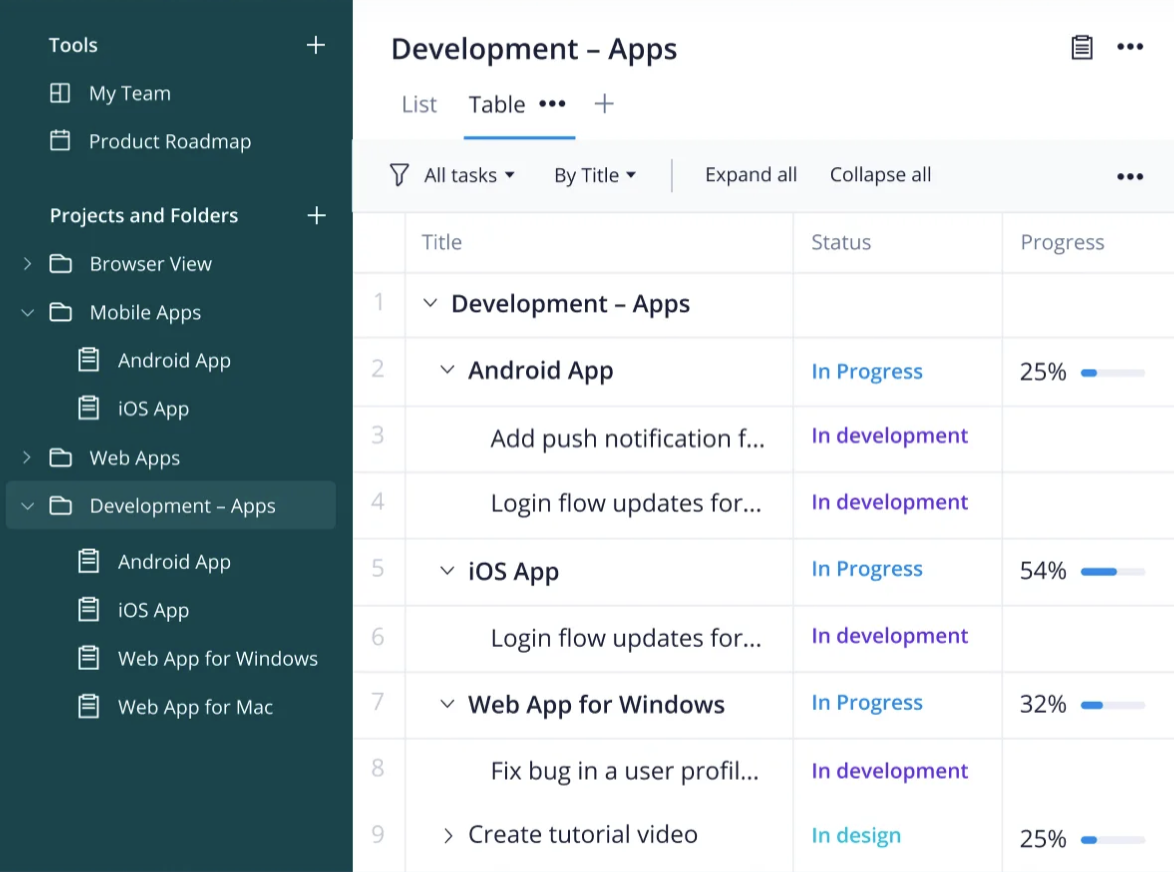Add a new item in Projects and Folders
The height and width of the screenshot is (872, 1174).
[316, 215]
